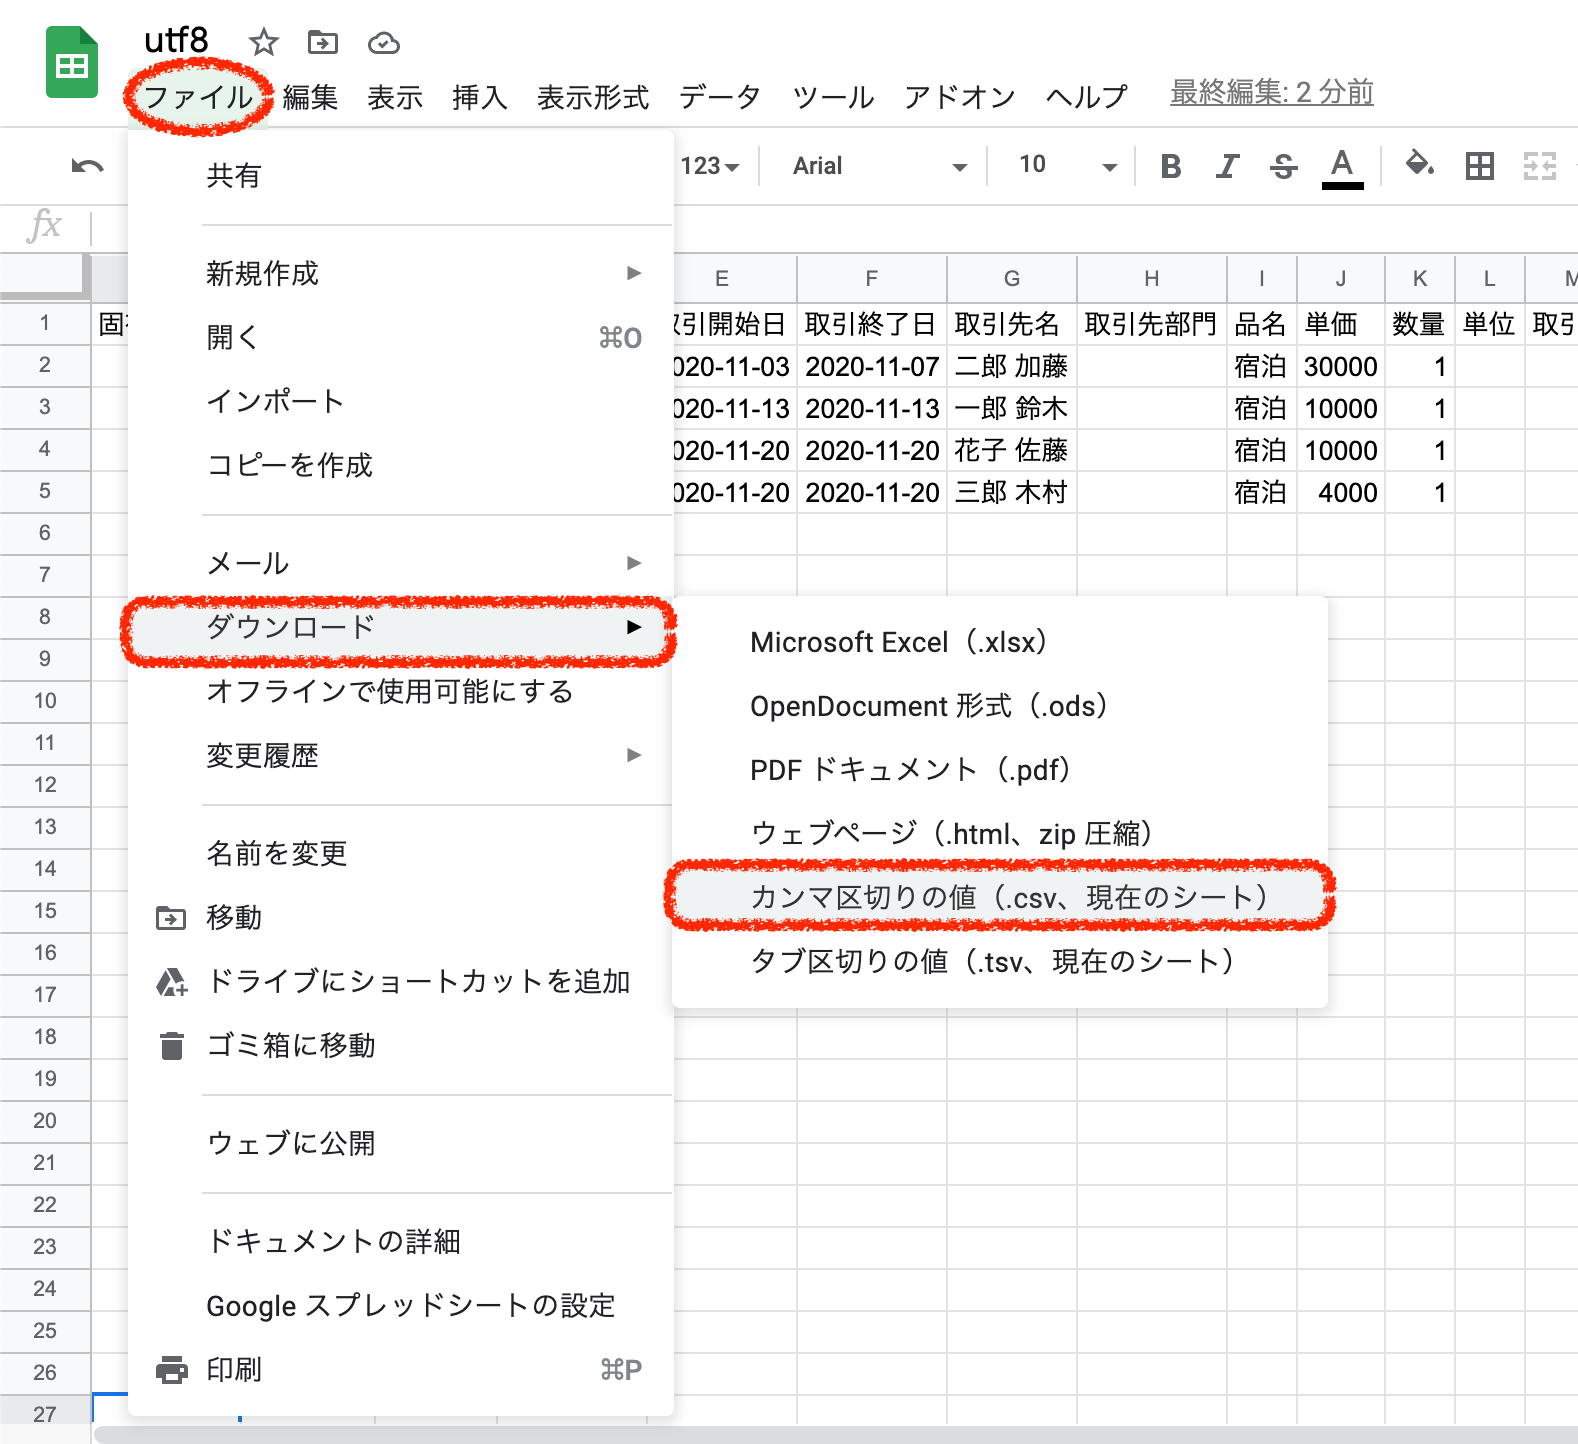The height and width of the screenshot is (1444, 1578).
Task: Open the font size 10 dropdown
Action: [x=1065, y=166]
